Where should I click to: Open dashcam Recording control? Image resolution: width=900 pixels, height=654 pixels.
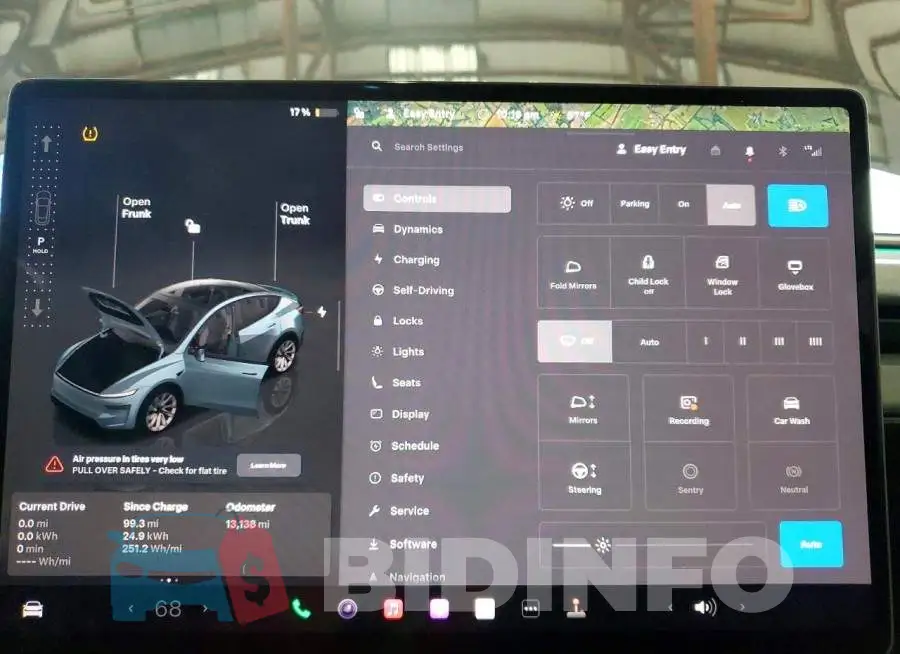(x=689, y=409)
